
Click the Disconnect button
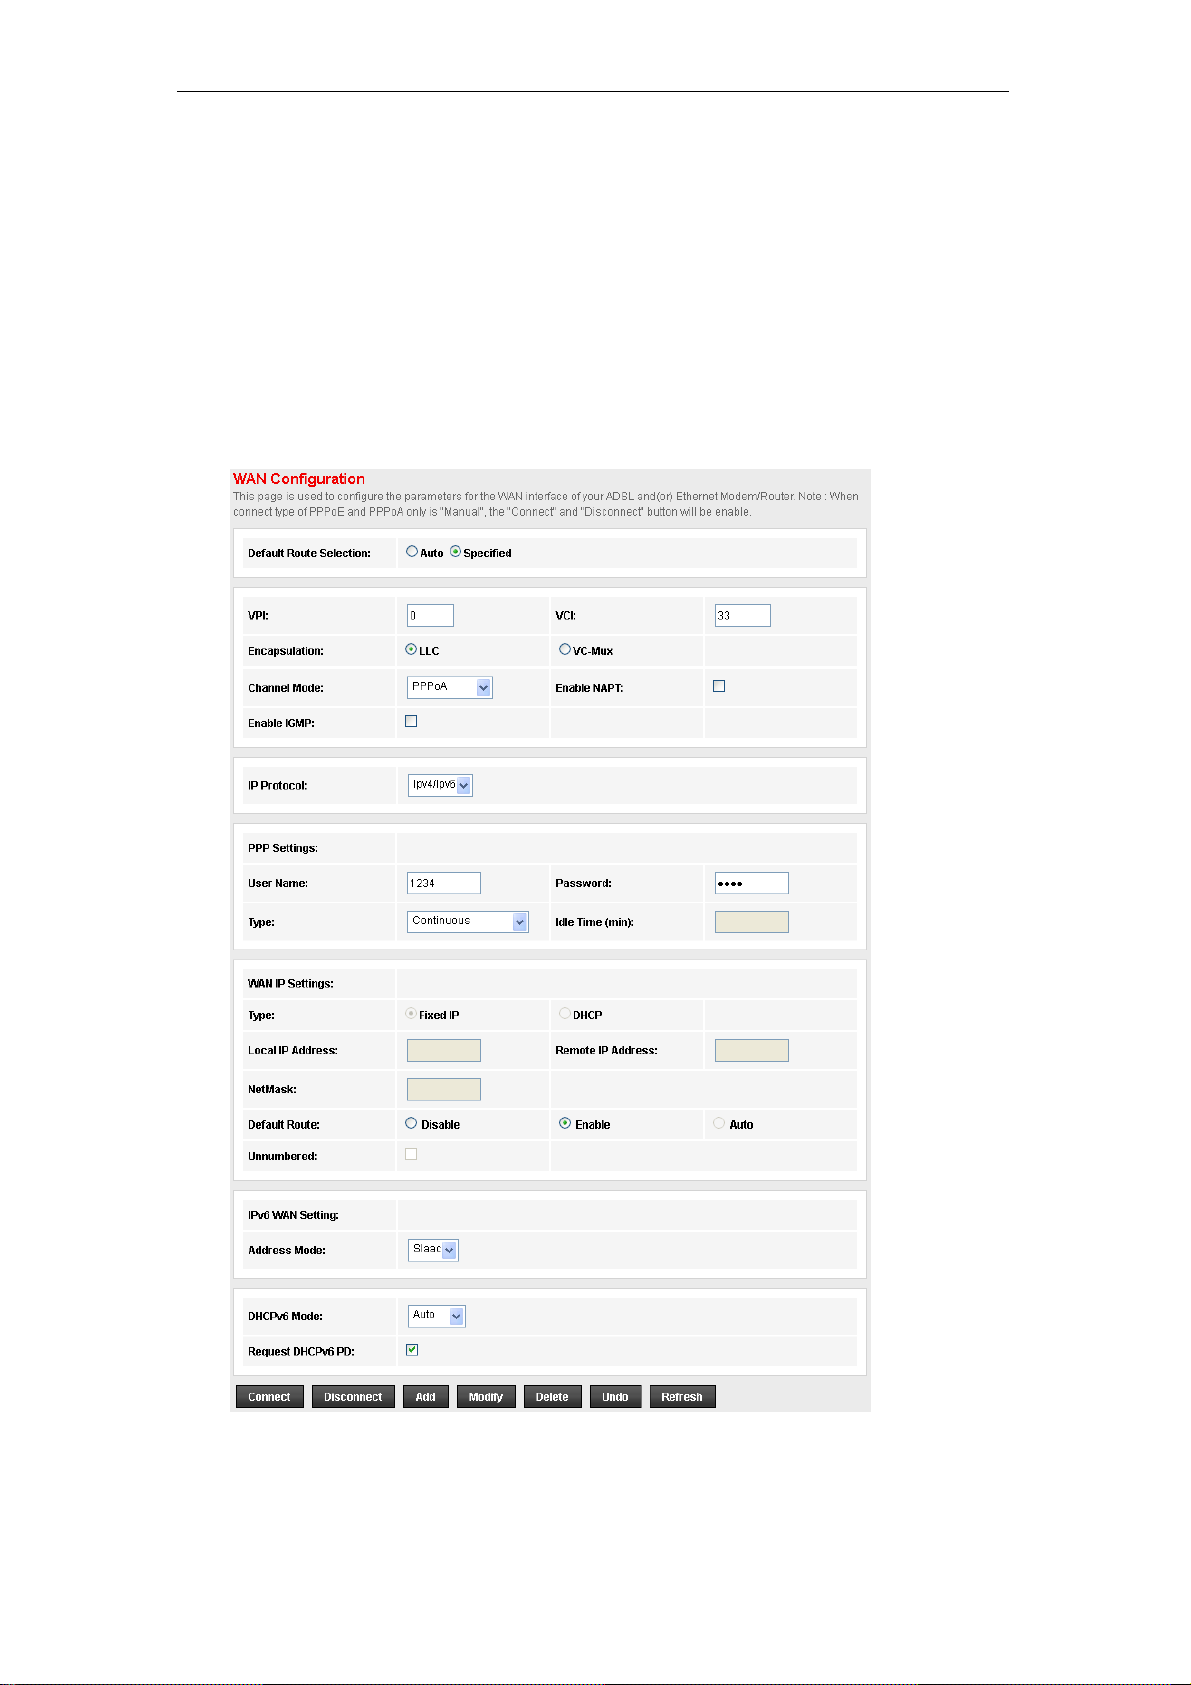click(353, 1397)
